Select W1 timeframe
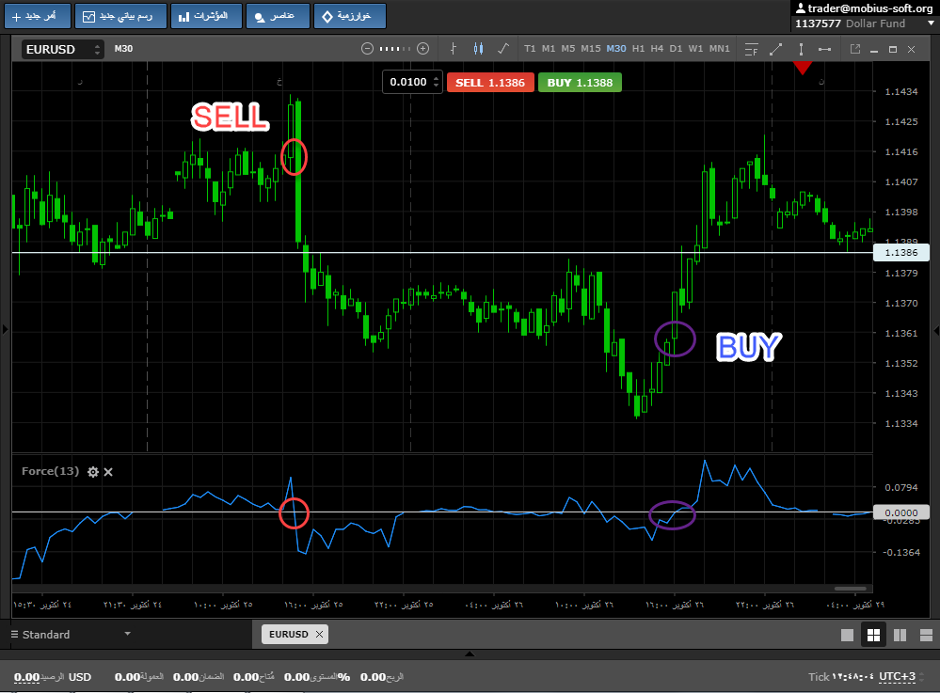Screen dimensions: 940x693 pyautogui.click(x=695, y=49)
